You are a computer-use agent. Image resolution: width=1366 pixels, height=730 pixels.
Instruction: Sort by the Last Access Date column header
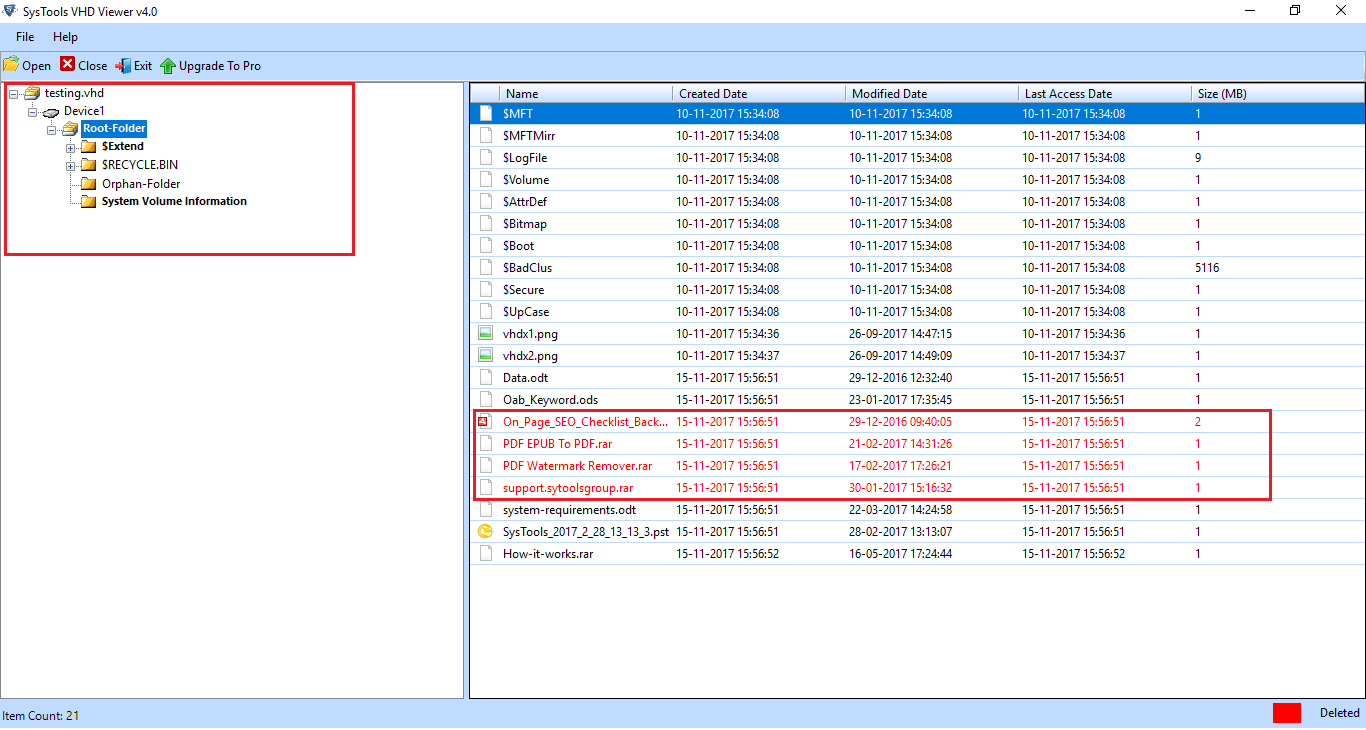coord(1105,94)
